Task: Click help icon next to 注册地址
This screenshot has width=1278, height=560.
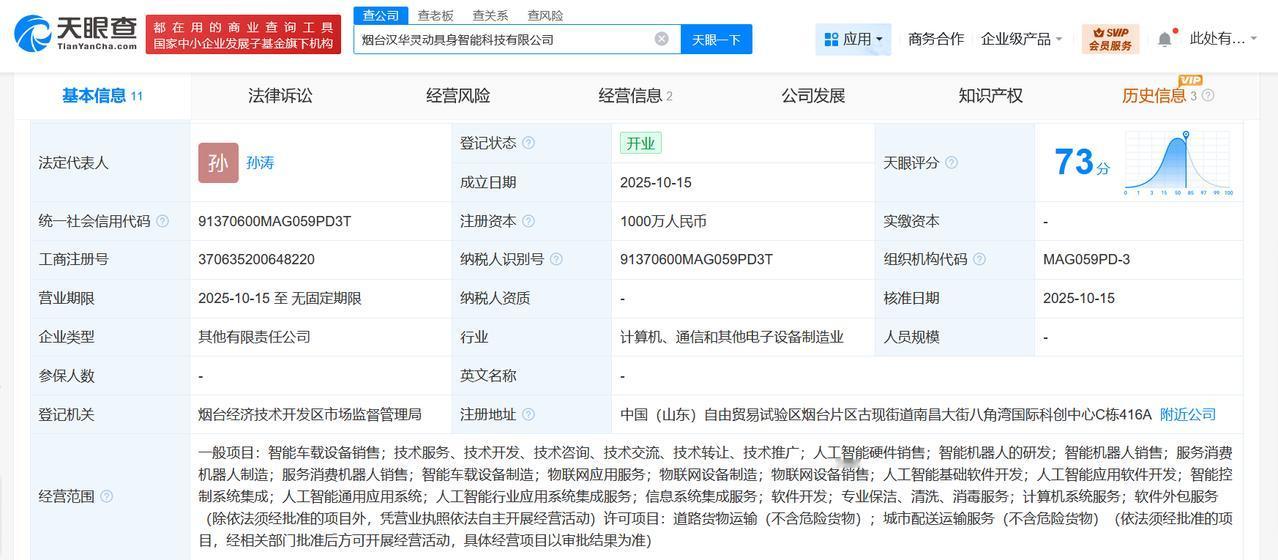Action: tap(528, 414)
